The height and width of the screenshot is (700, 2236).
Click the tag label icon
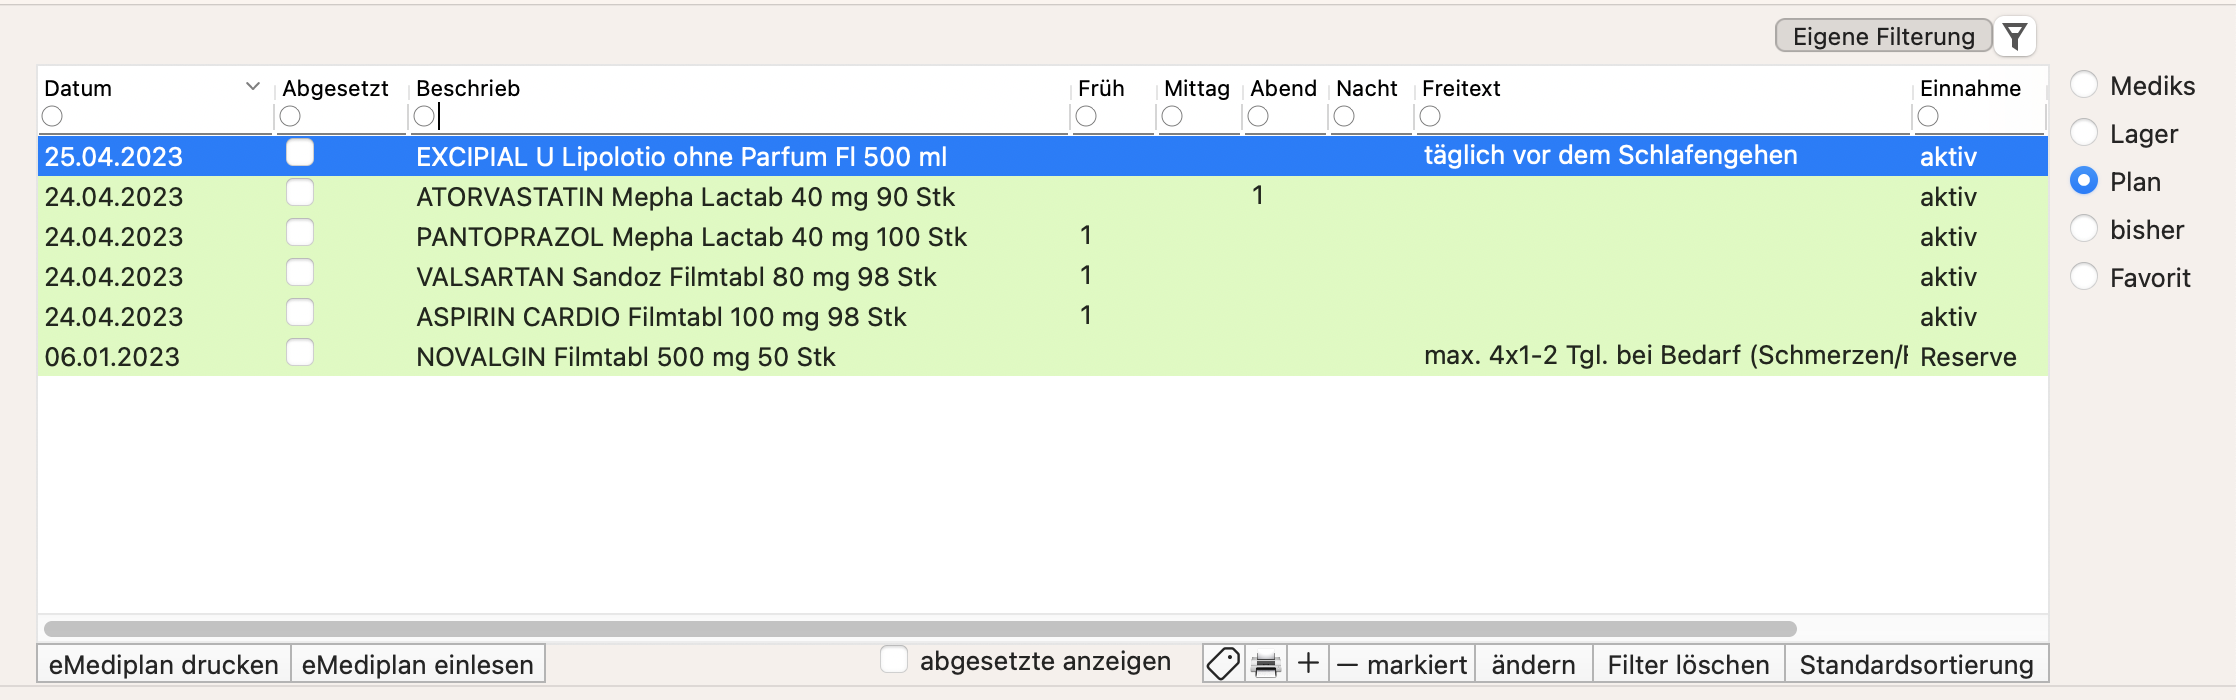click(1223, 664)
